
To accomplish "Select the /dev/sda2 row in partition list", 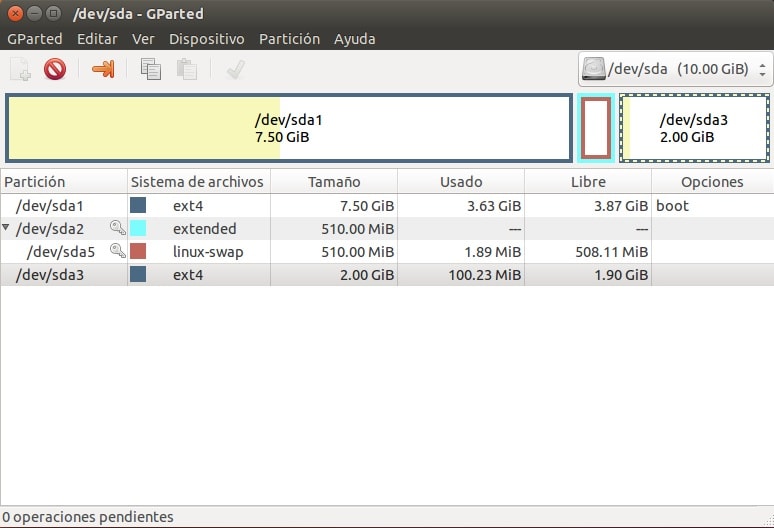I will (387, 228).
